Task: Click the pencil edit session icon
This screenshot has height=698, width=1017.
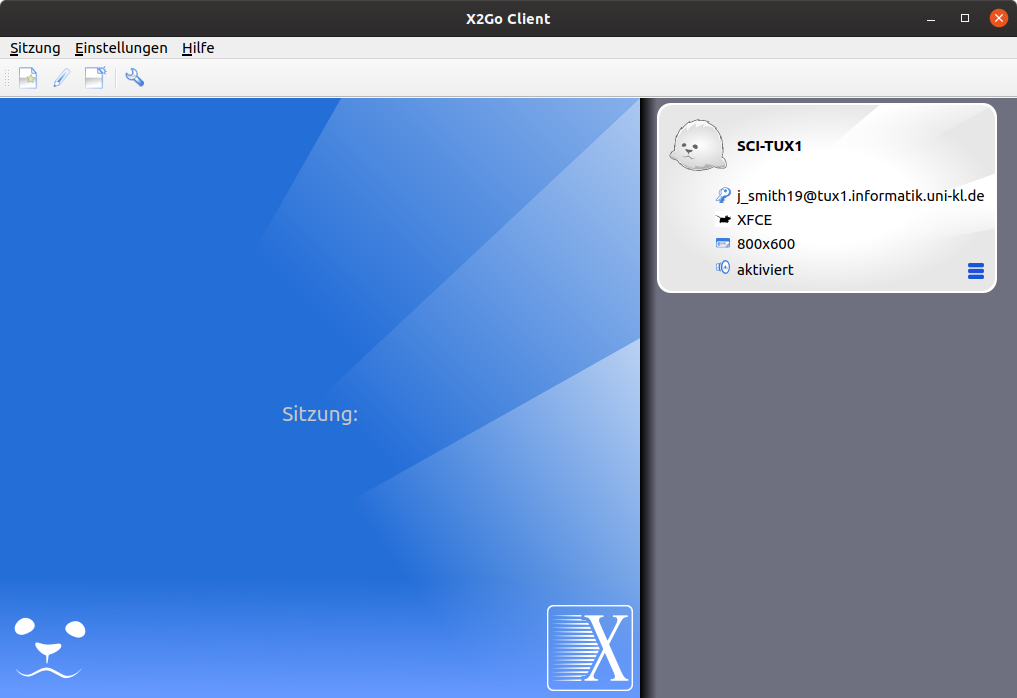Action: (x=61, y=78)
